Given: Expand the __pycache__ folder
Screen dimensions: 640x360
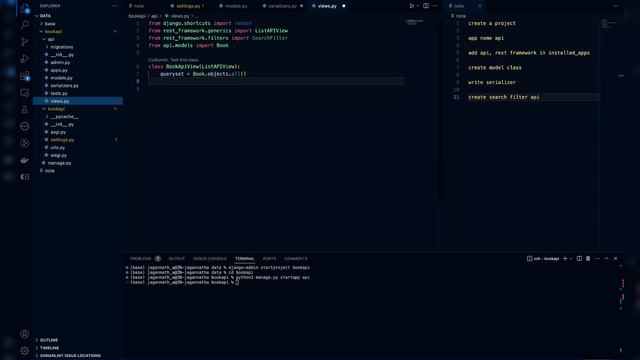Looking at the screenshot, I should coord(78,116).
